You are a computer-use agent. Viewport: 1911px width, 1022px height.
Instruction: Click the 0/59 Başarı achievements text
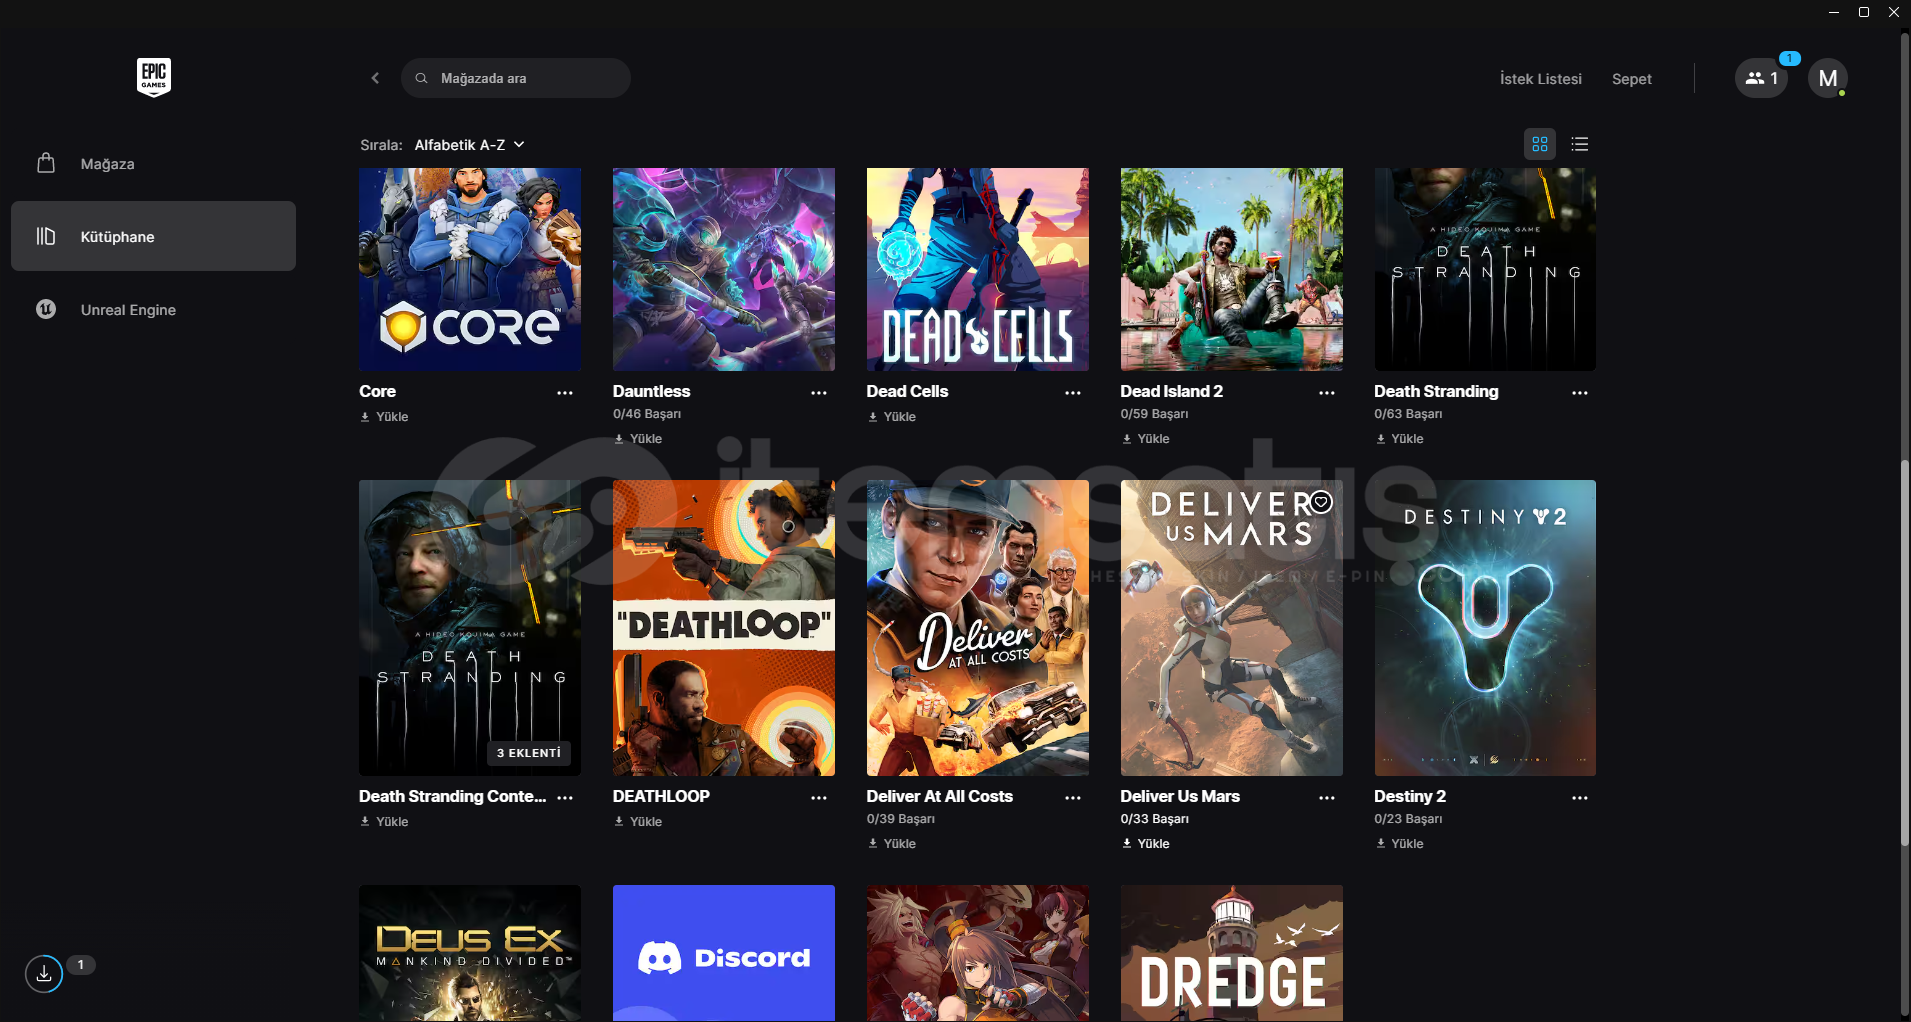click(1155, 414)
